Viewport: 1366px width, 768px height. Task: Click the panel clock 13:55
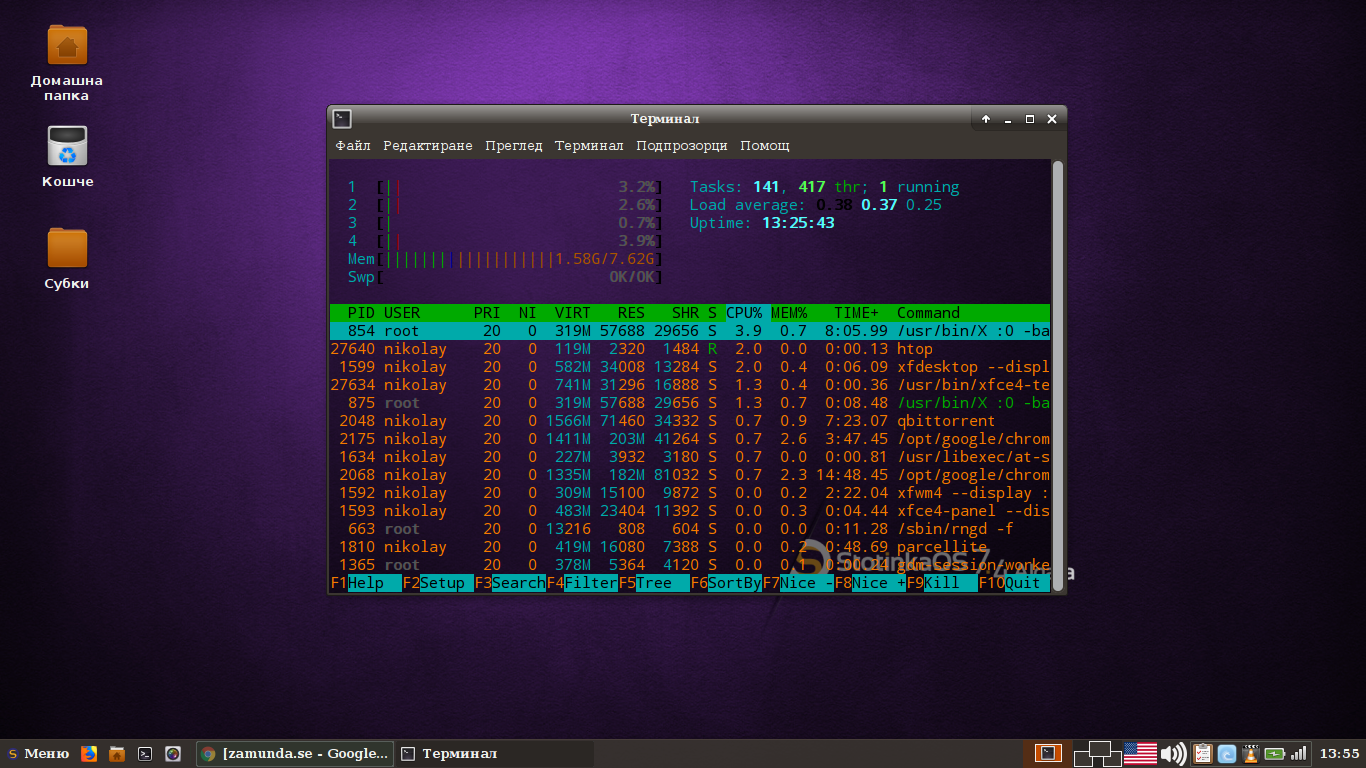click(1340, 754)
